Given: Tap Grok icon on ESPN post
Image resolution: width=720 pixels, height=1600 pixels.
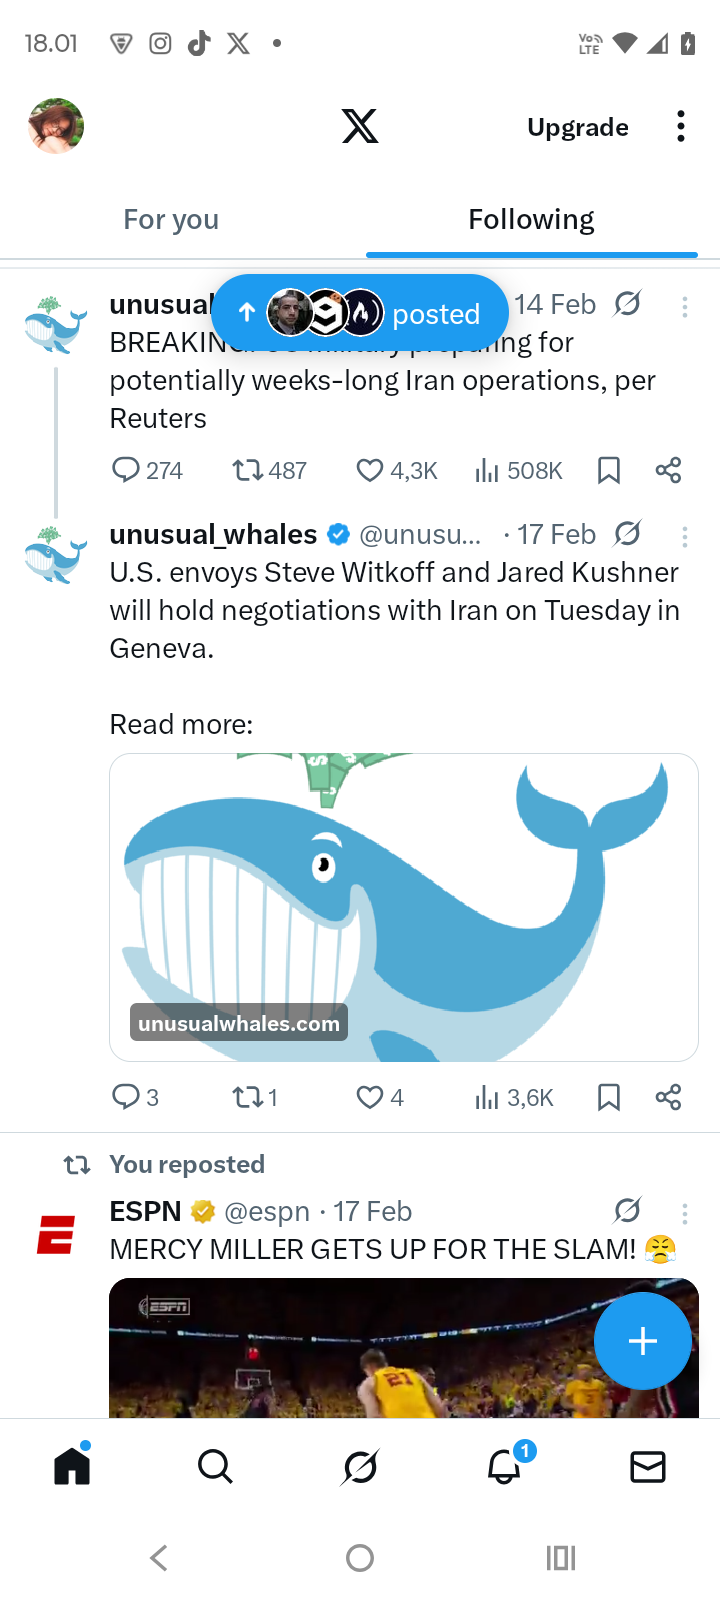Looking at the screenshot, I should (x=627, y=1211).
